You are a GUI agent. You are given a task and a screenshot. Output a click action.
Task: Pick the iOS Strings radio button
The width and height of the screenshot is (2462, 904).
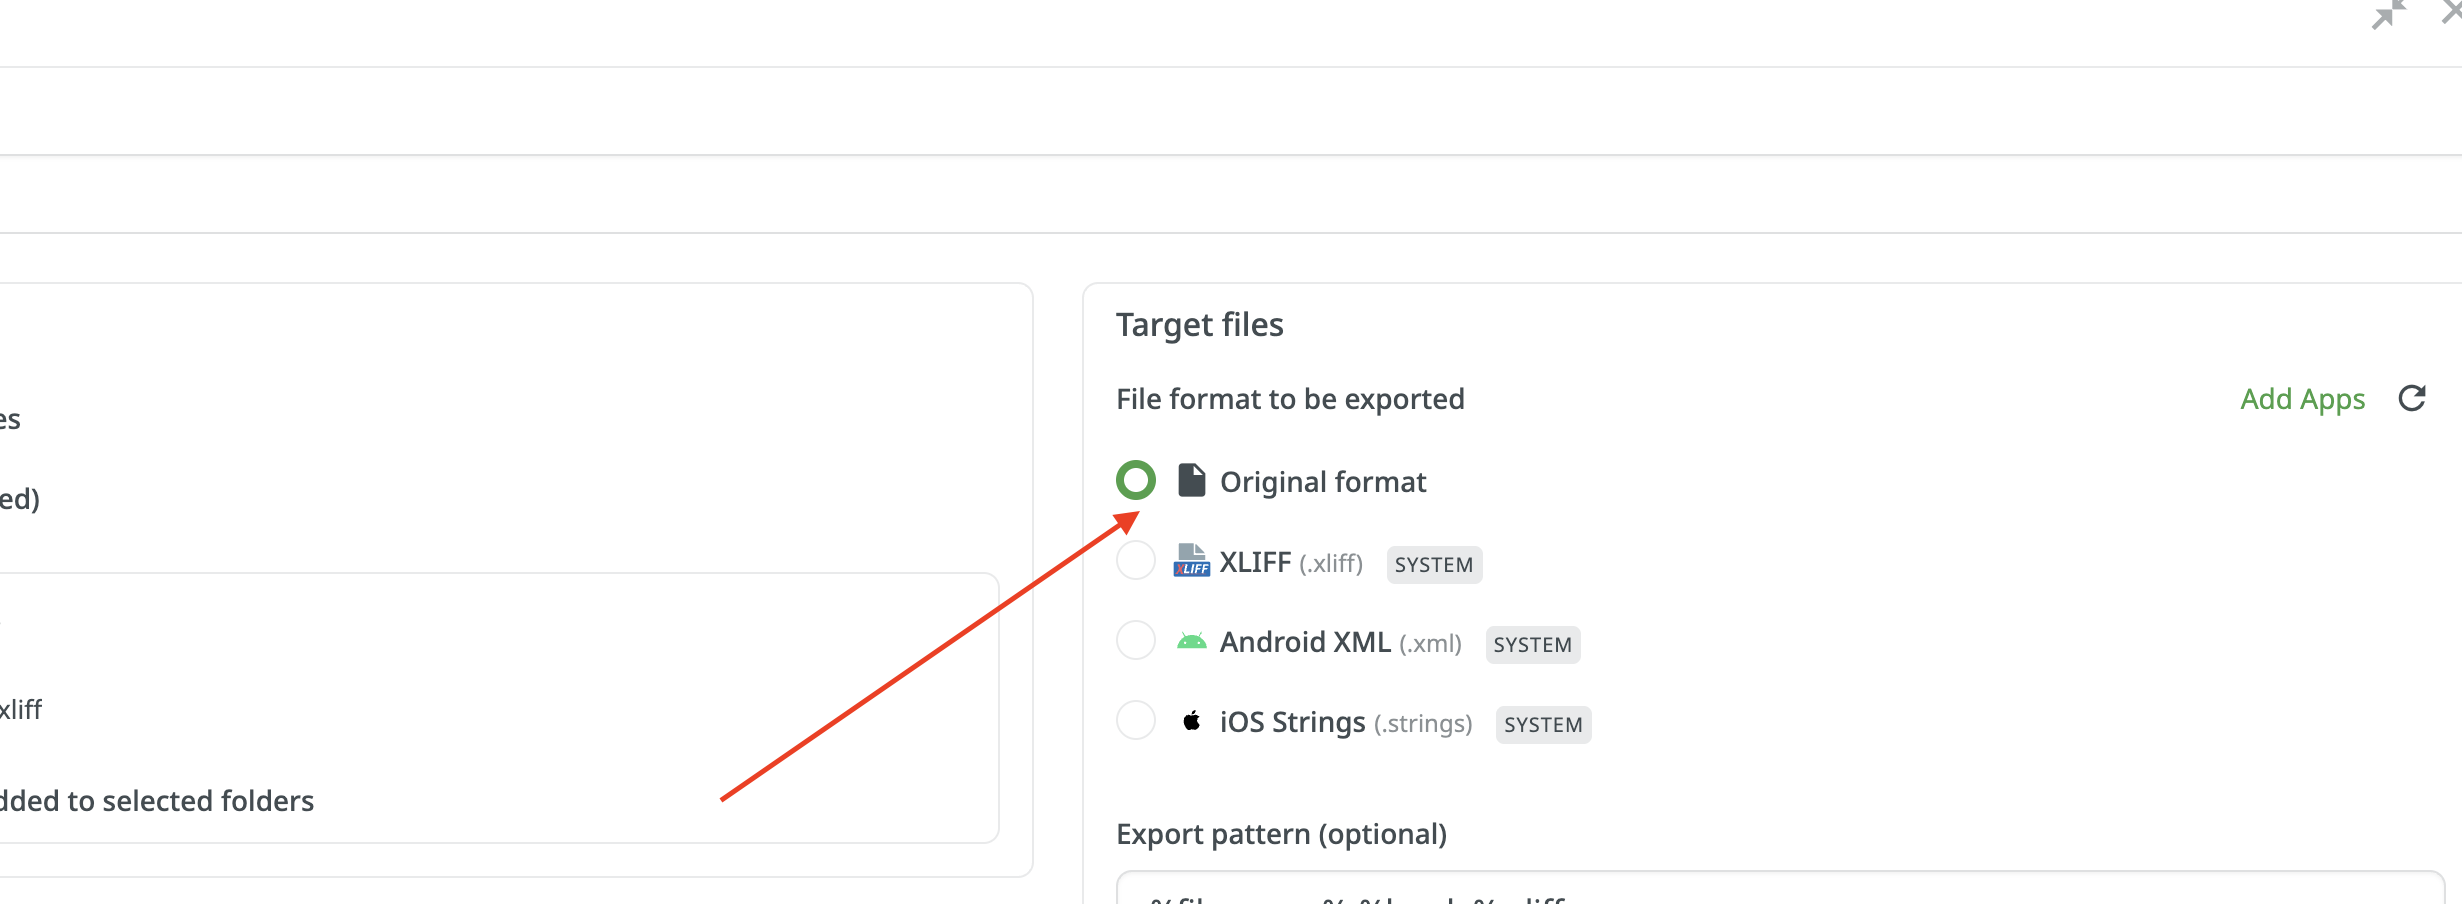click(x=1136, y=721)
